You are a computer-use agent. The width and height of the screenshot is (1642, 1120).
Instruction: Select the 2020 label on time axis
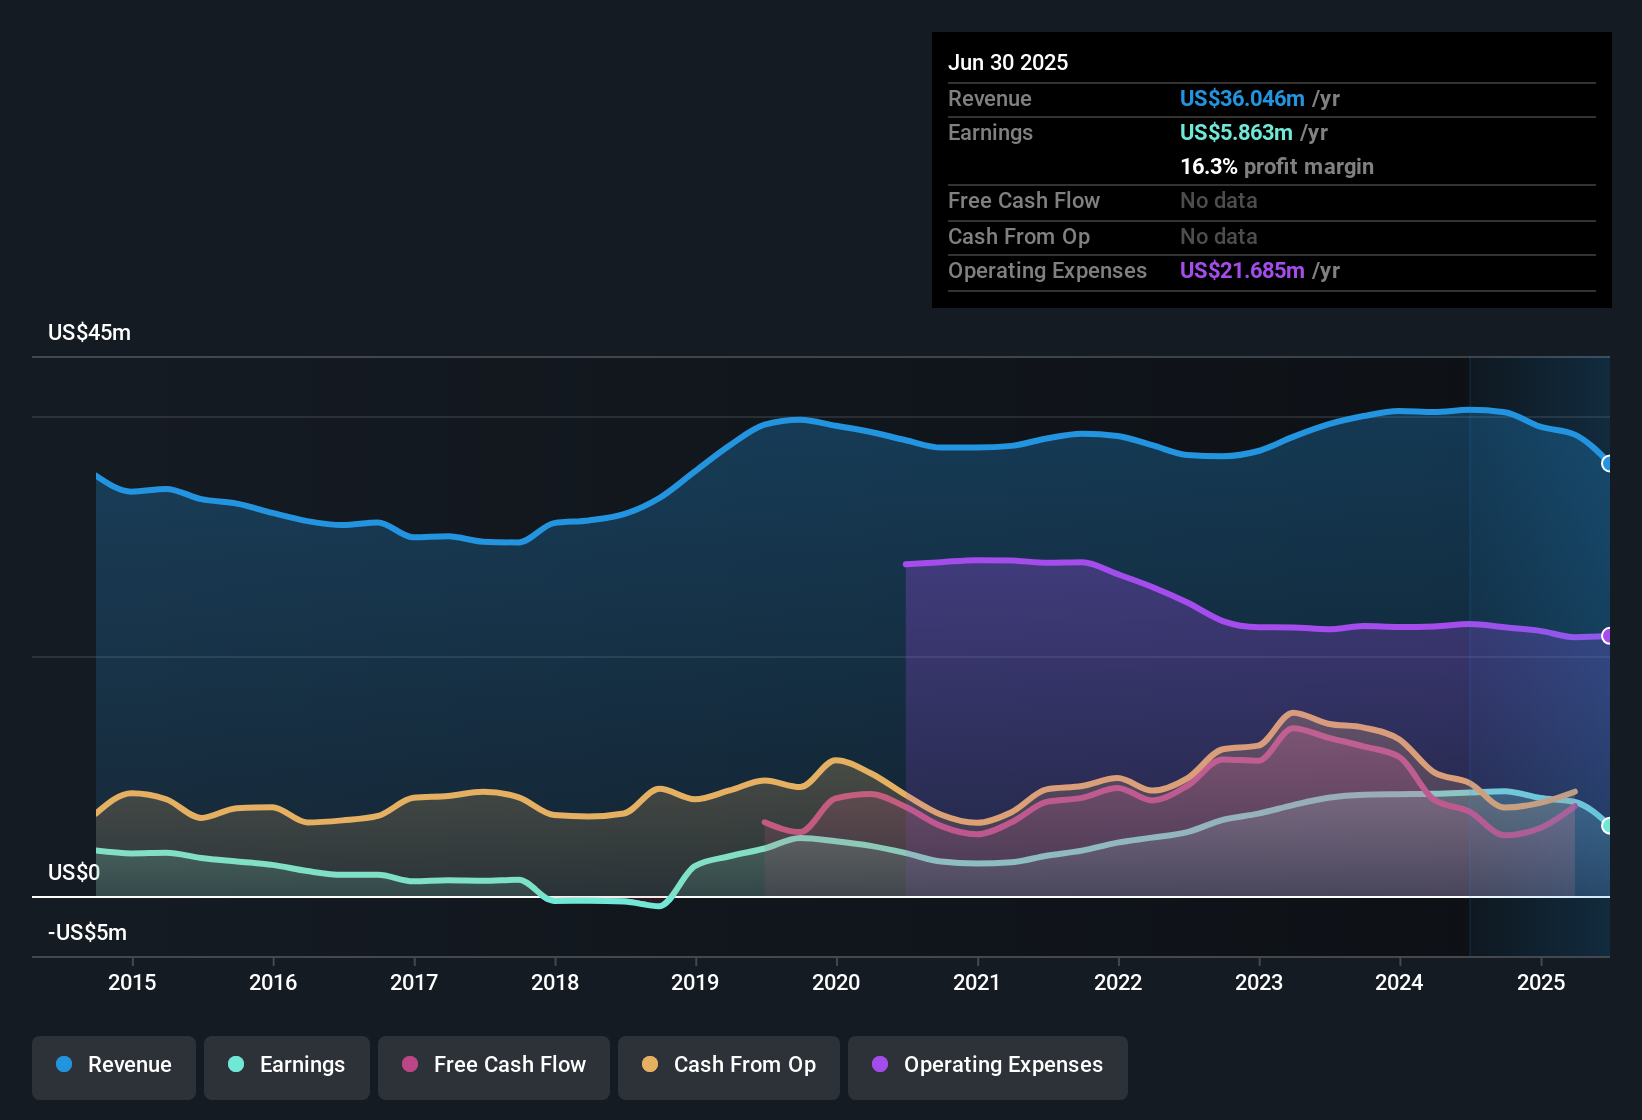pos(836,982)
